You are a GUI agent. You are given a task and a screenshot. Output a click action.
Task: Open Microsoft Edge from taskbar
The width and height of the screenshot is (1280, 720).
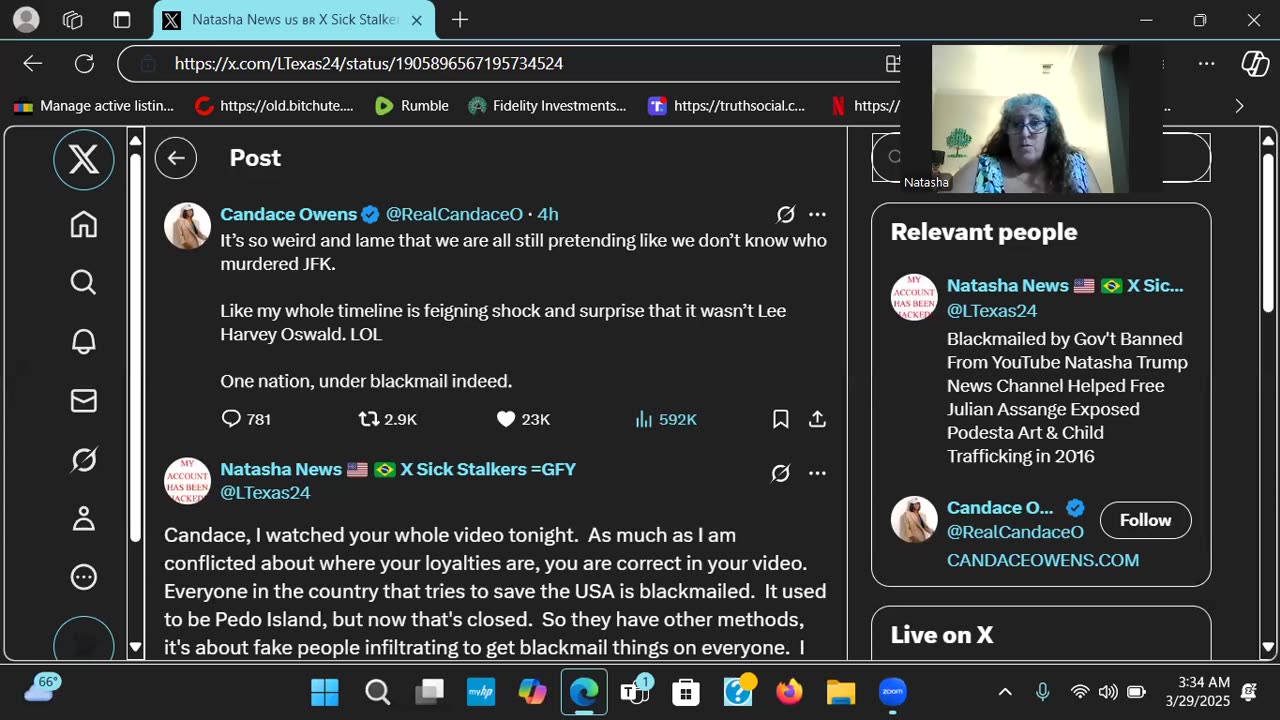584,692
